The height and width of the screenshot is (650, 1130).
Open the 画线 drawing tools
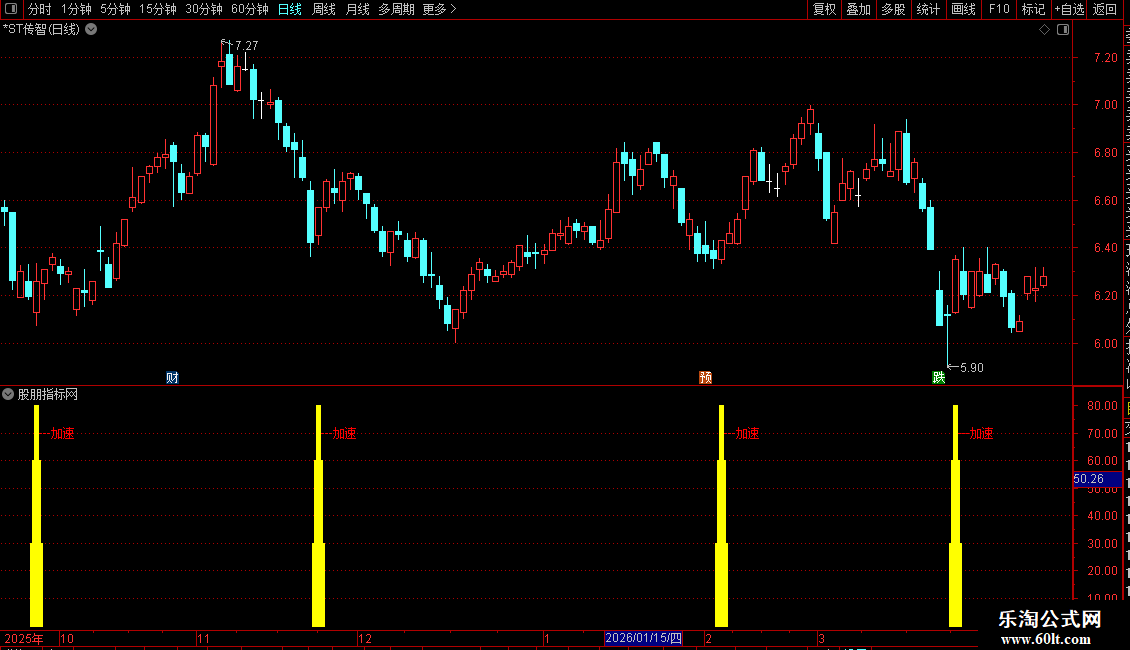coord(964,9)
